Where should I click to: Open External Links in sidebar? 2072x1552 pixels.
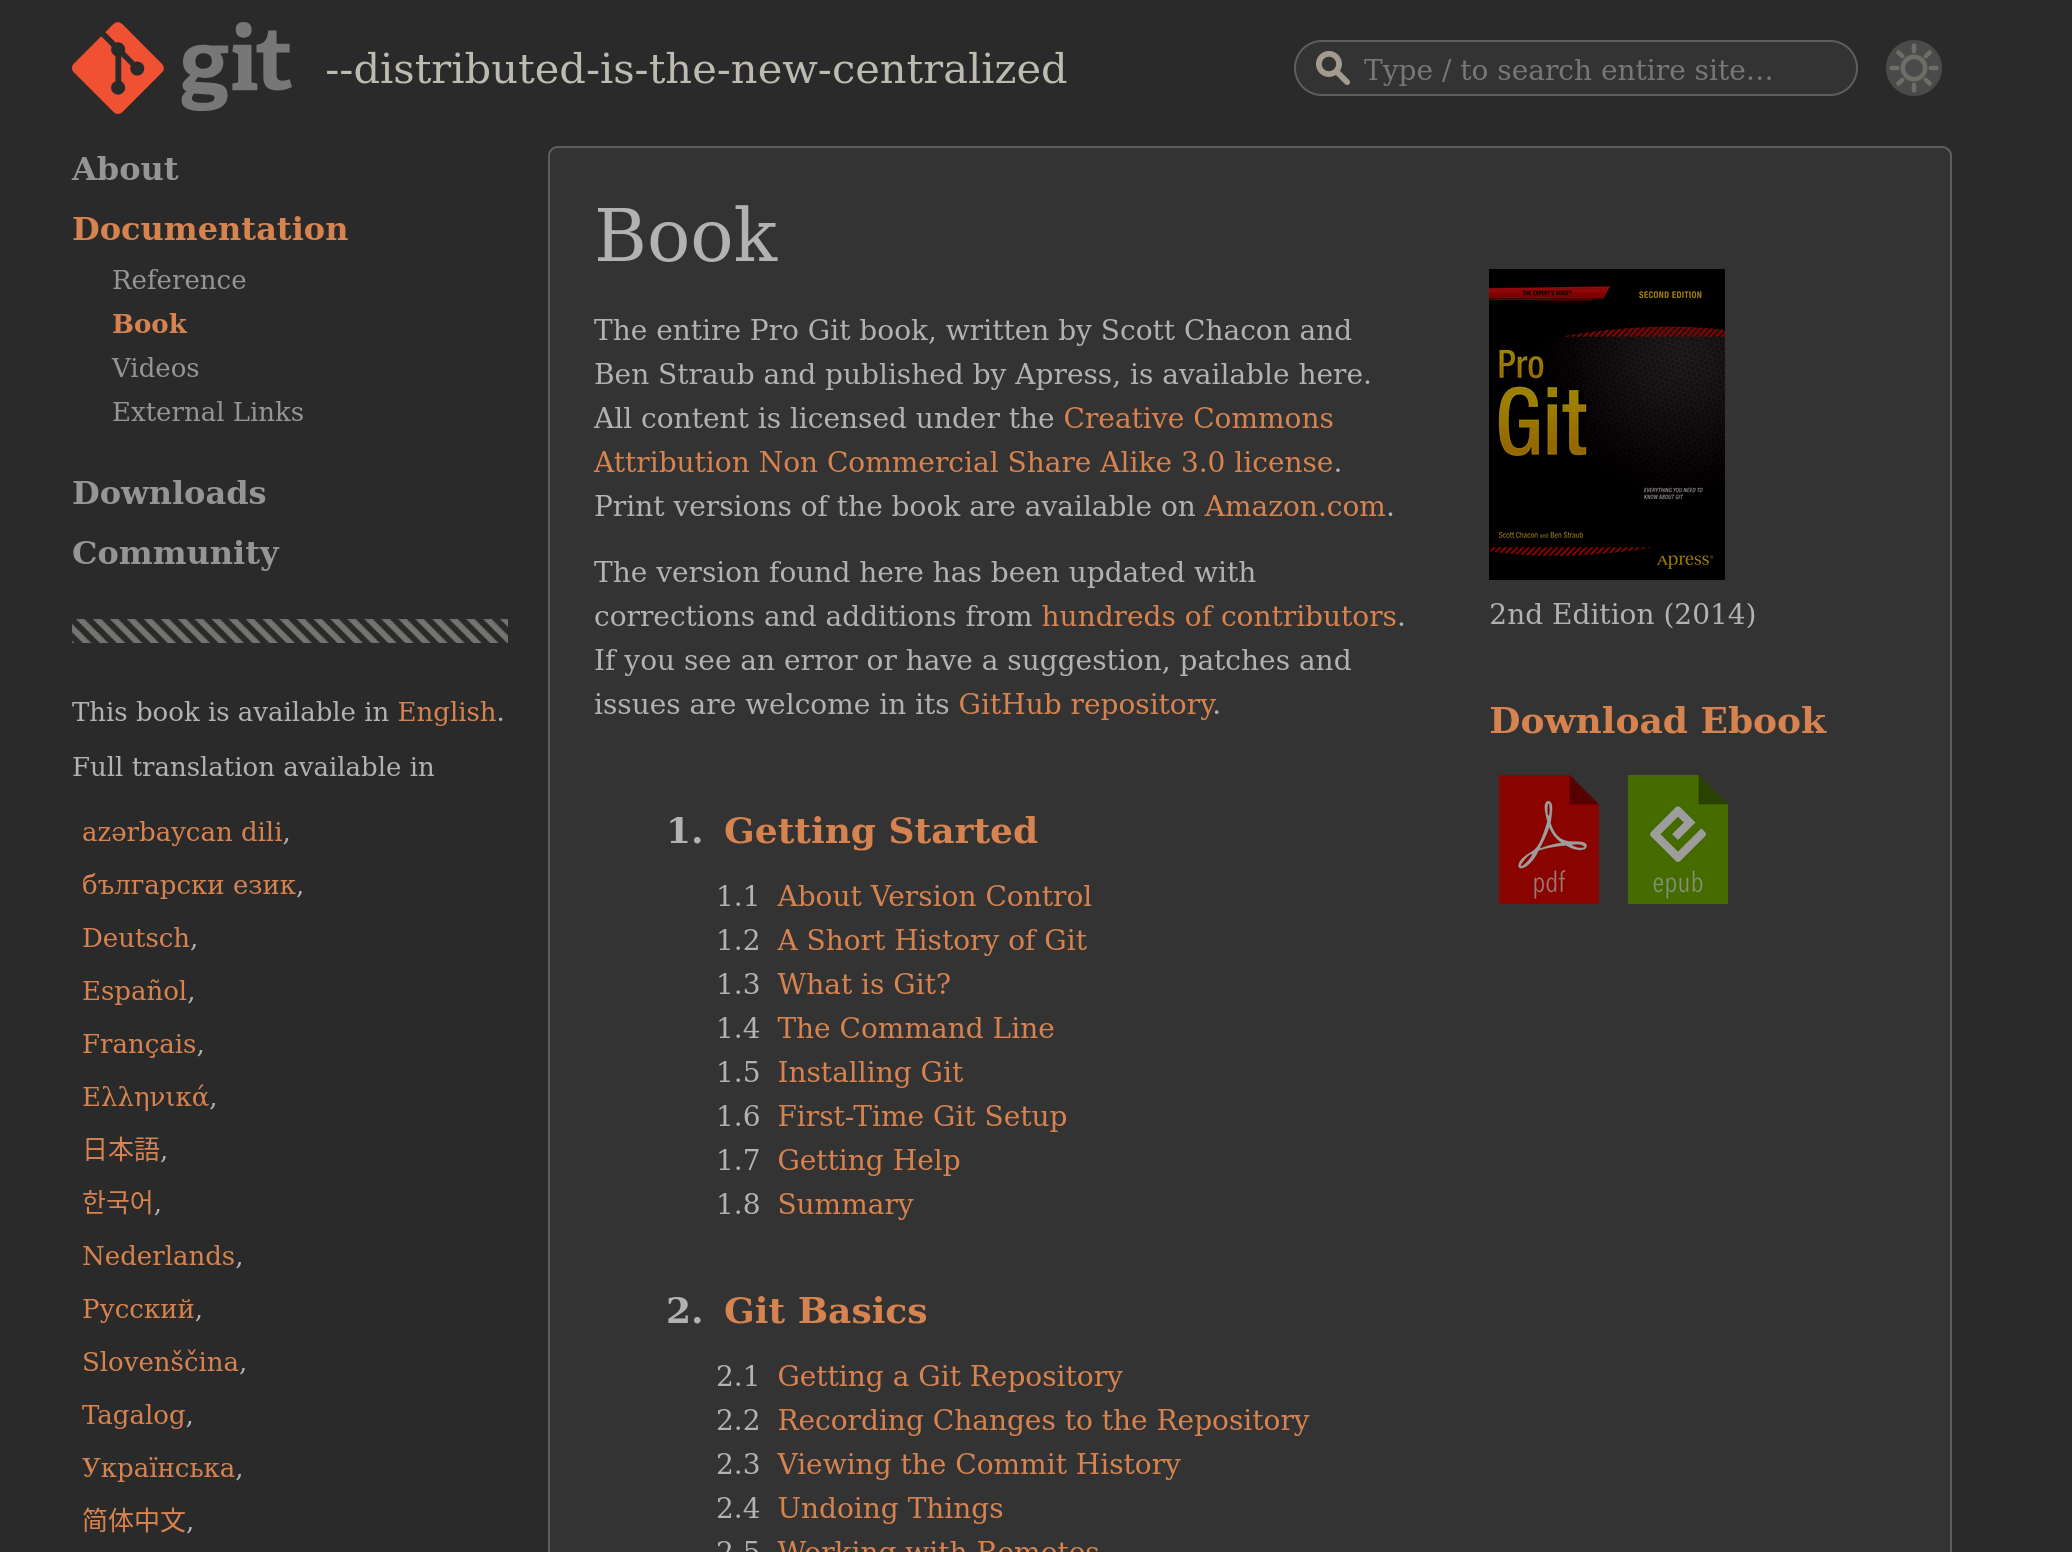pyautogui.click(x=207, y=412)
